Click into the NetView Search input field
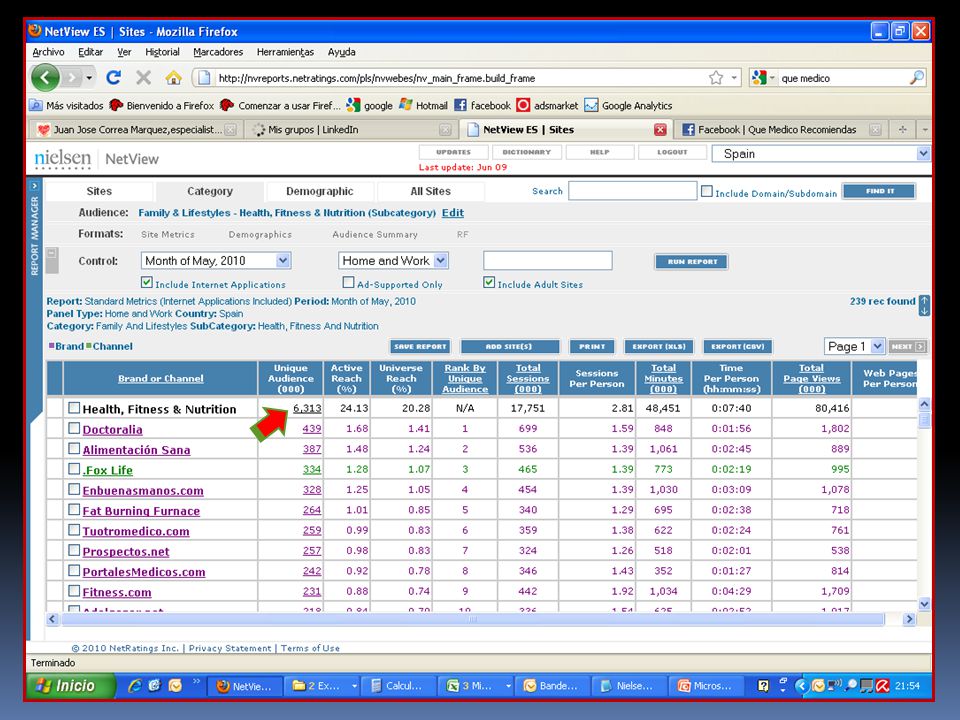960x720 pixels. [x=632, y=190]
